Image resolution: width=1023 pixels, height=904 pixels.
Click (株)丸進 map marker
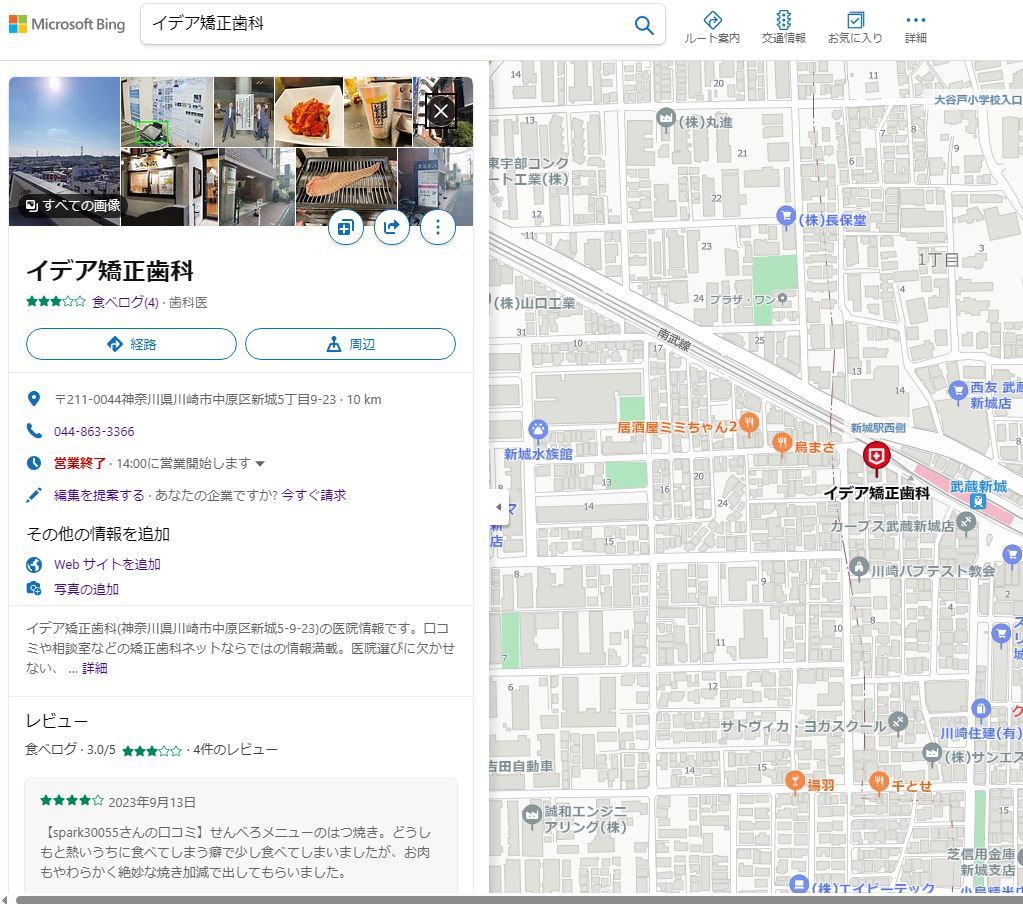pos(665,118)
